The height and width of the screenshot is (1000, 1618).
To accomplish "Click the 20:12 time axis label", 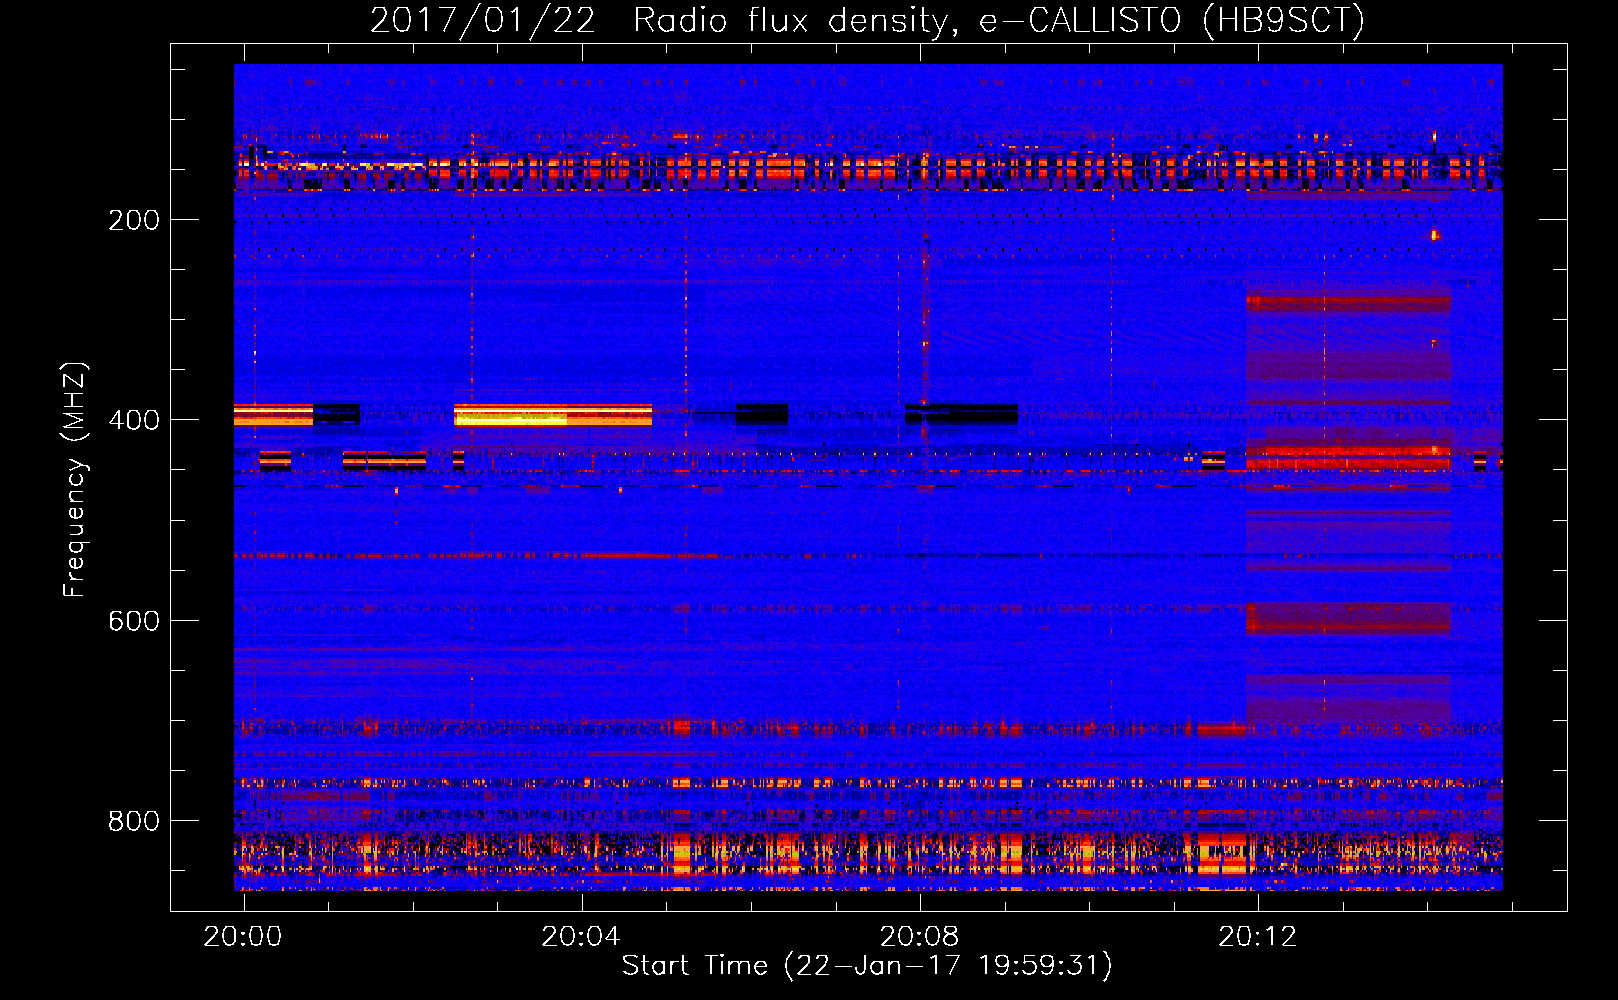I will click(1257, 937).
